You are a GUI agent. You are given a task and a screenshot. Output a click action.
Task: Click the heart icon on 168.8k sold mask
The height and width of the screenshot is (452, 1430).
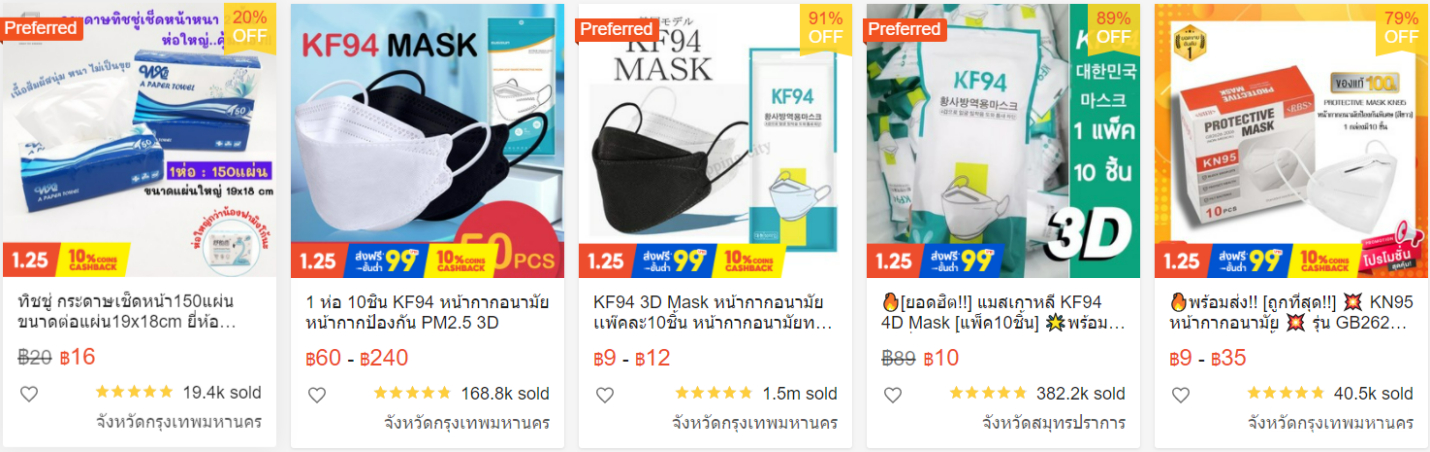pyautogui.click(x=317, y=394)
